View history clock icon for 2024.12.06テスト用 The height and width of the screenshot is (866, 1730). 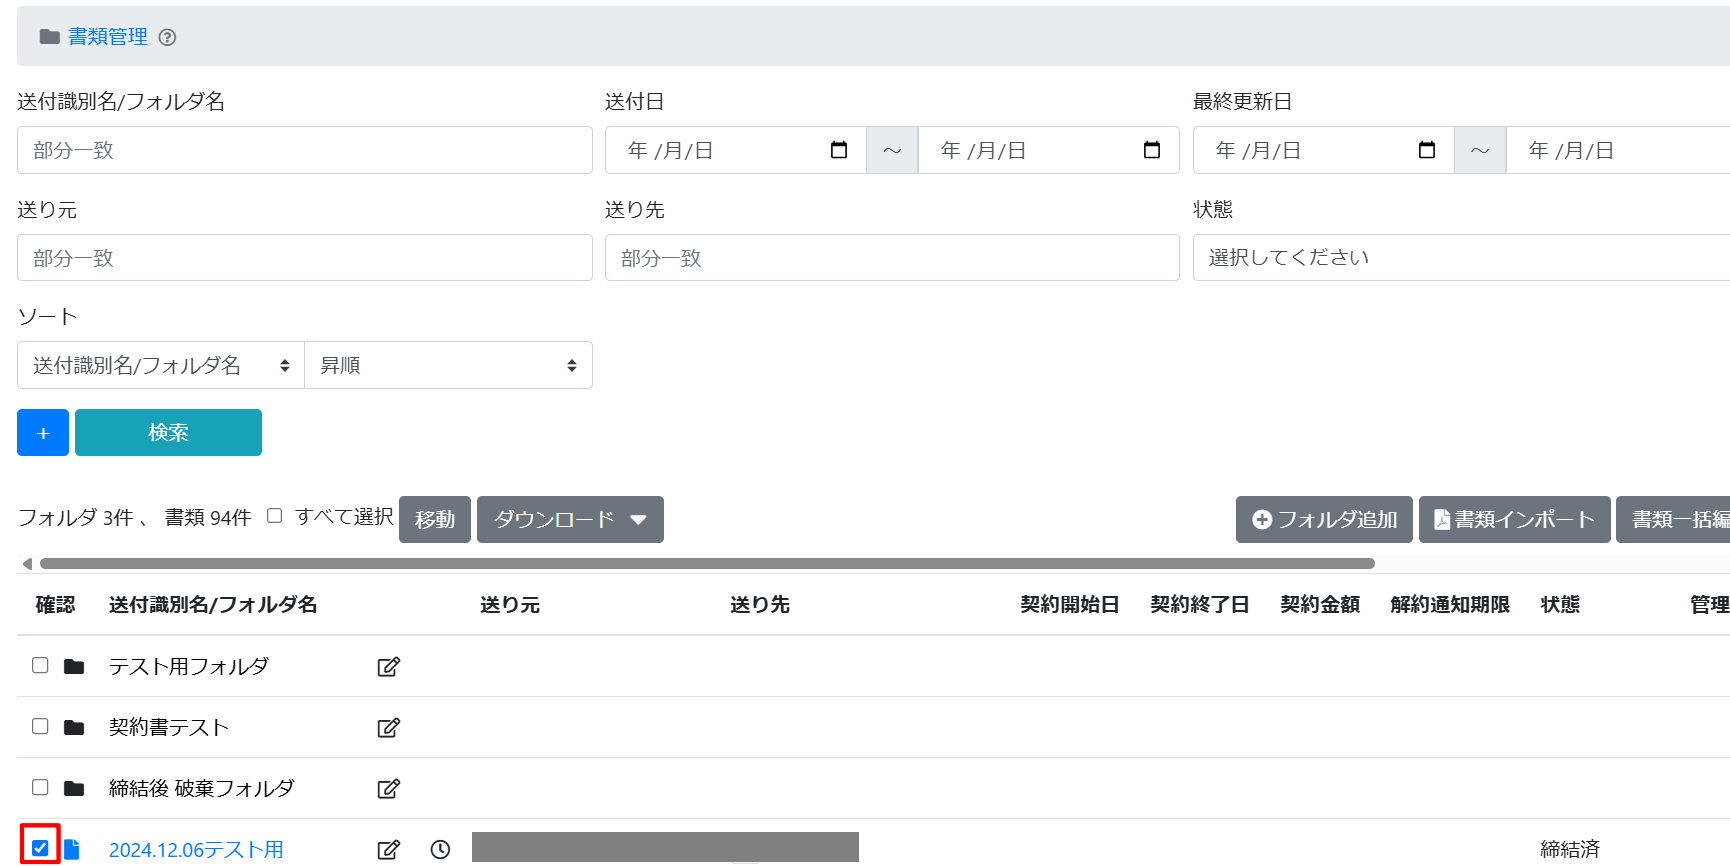pos(440,849)
